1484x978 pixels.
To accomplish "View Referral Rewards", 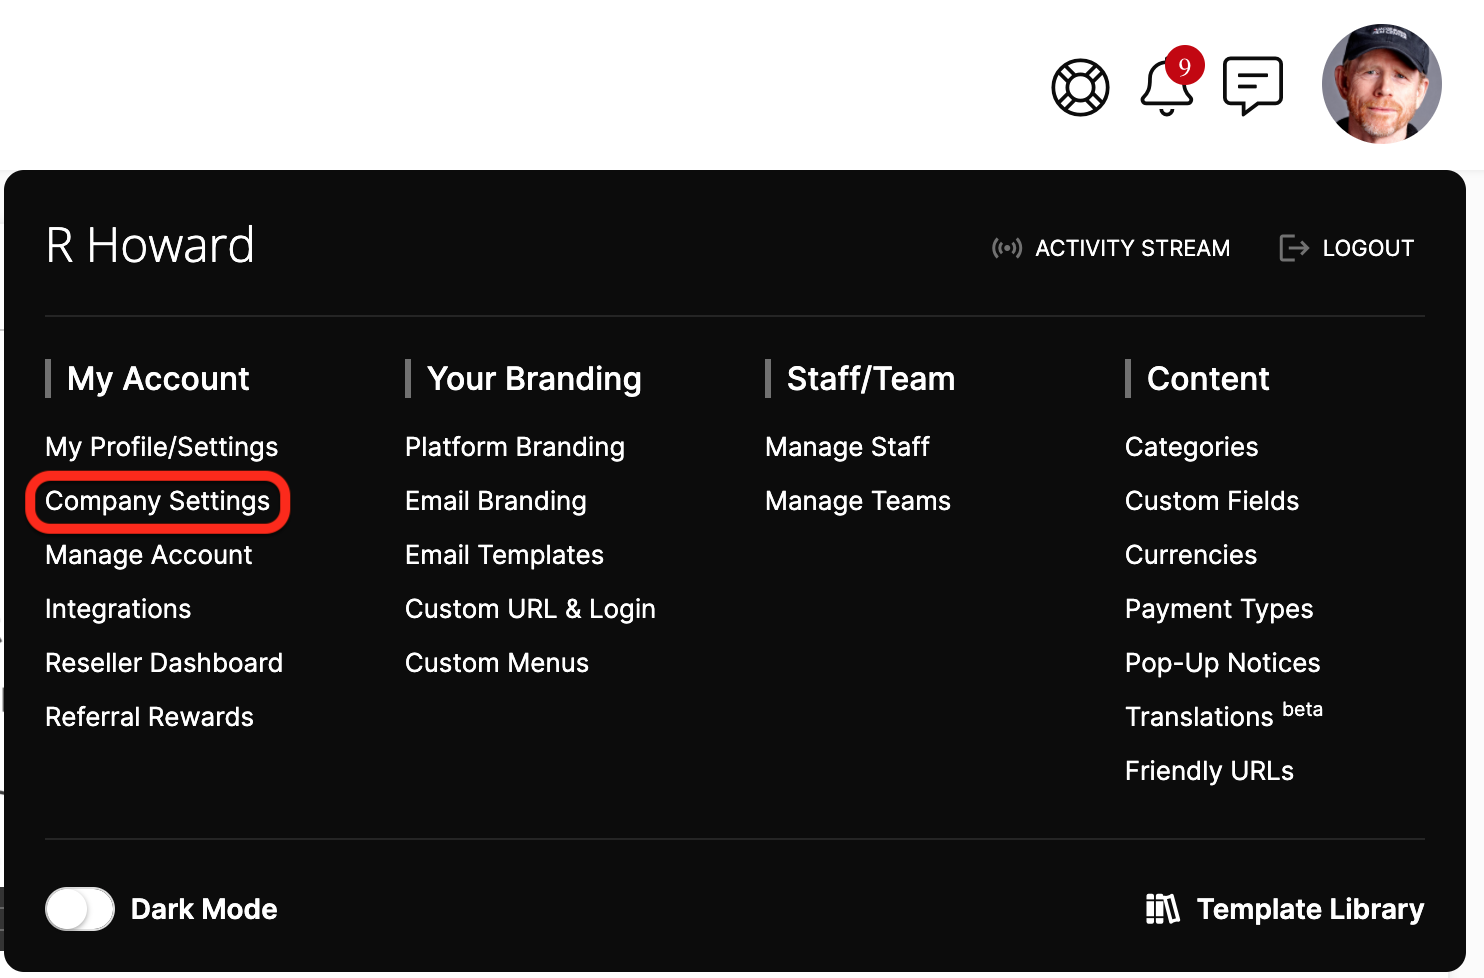I will [149, 717].
